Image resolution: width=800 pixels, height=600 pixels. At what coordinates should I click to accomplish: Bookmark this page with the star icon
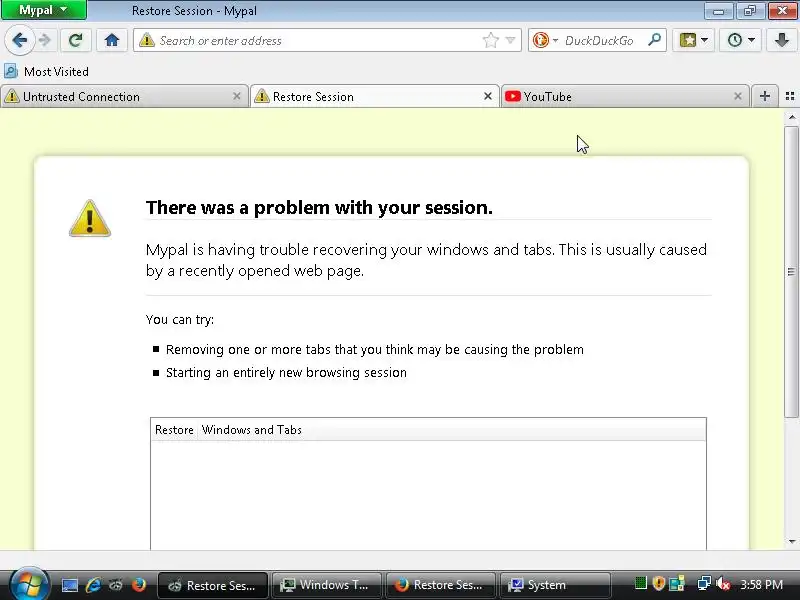pos(490,40)
